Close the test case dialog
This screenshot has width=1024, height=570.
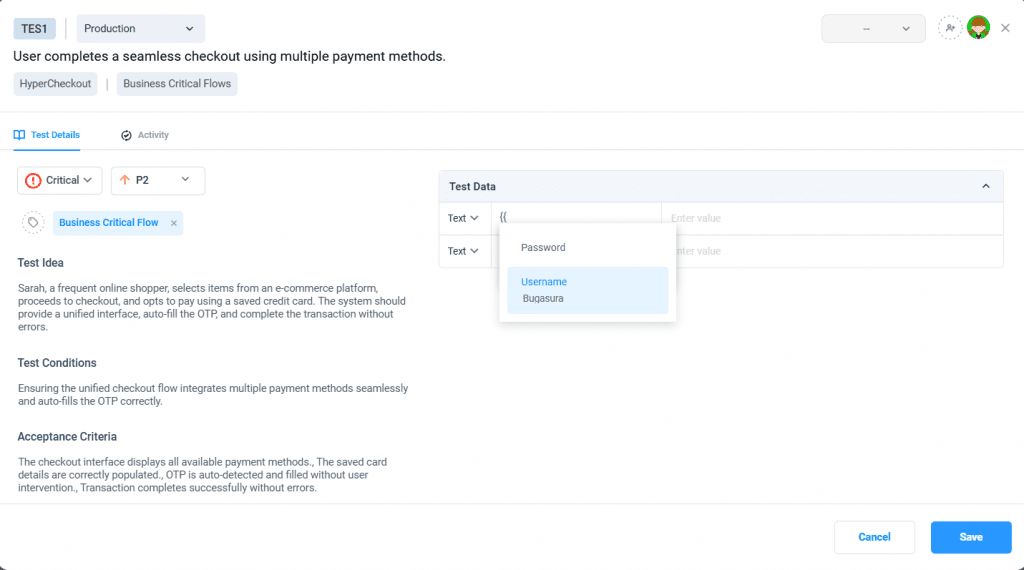pyautogui.click(x=1005, y=29)
